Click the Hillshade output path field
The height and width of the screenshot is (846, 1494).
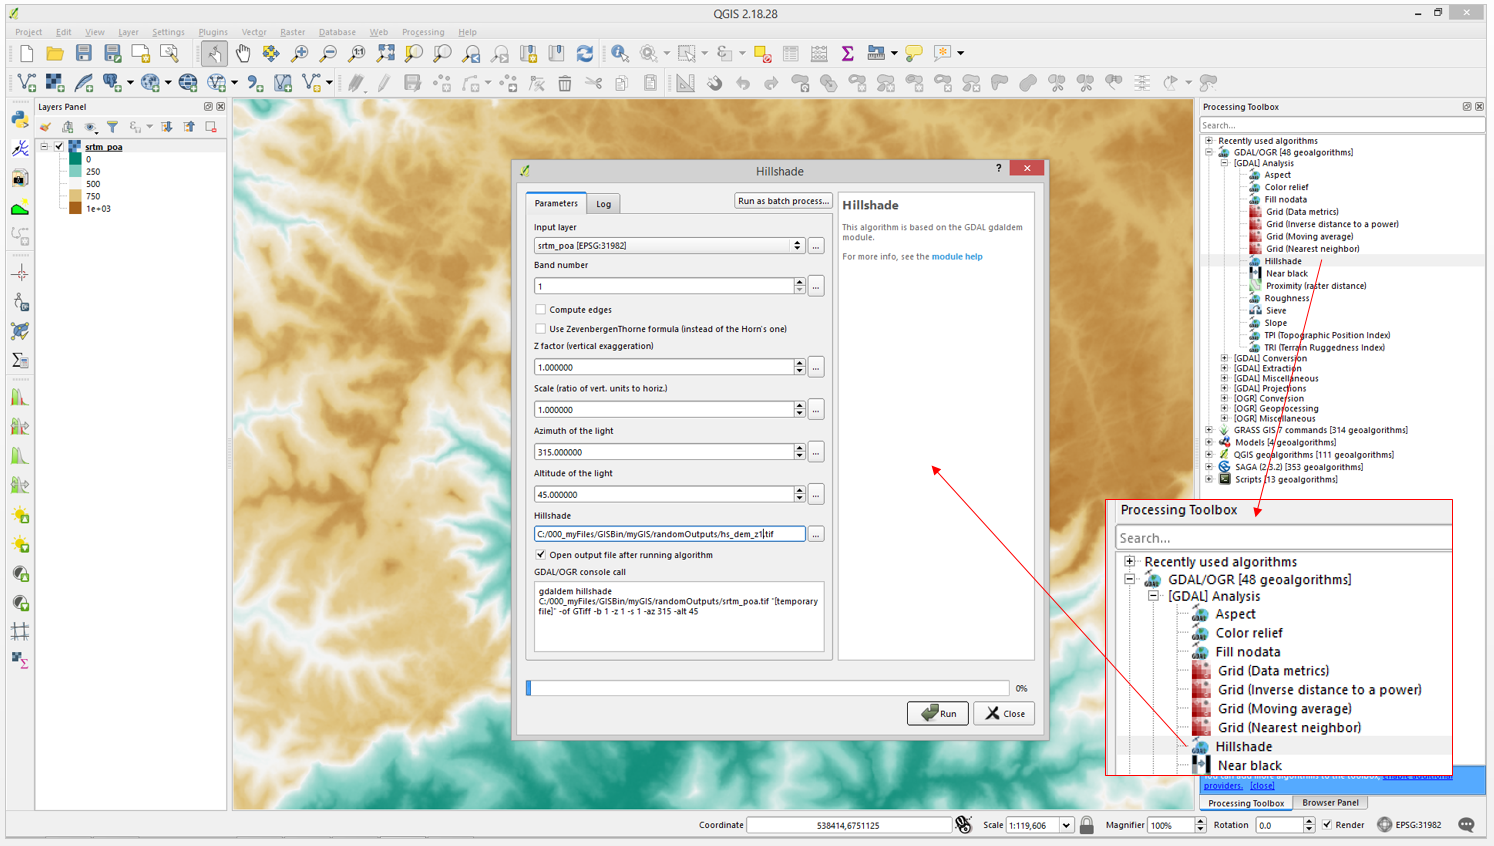pos(668,534)
